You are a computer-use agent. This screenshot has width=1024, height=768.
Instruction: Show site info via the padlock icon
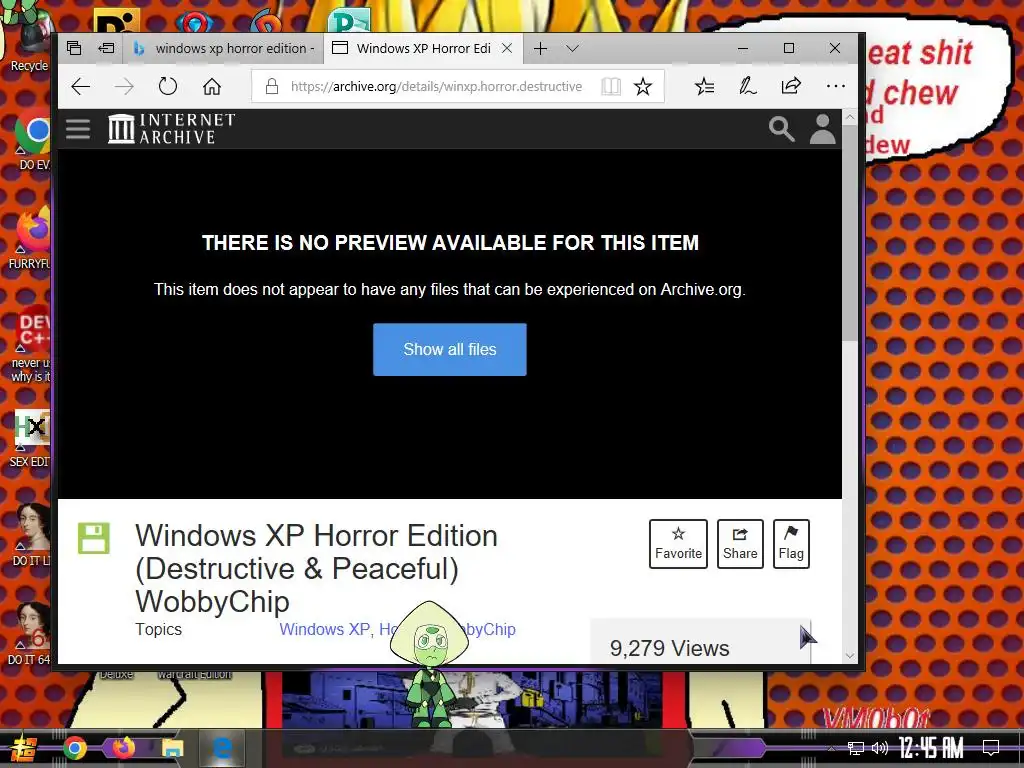click(272, 86)
